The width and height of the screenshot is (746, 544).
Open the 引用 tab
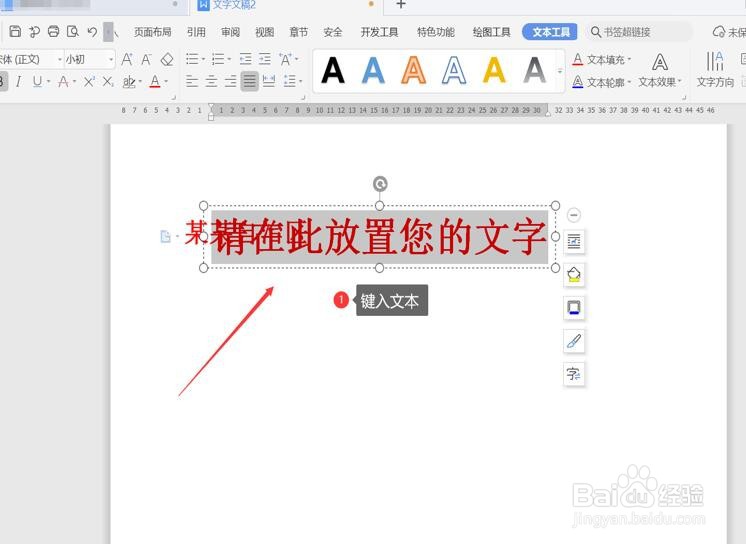(196, 32)
